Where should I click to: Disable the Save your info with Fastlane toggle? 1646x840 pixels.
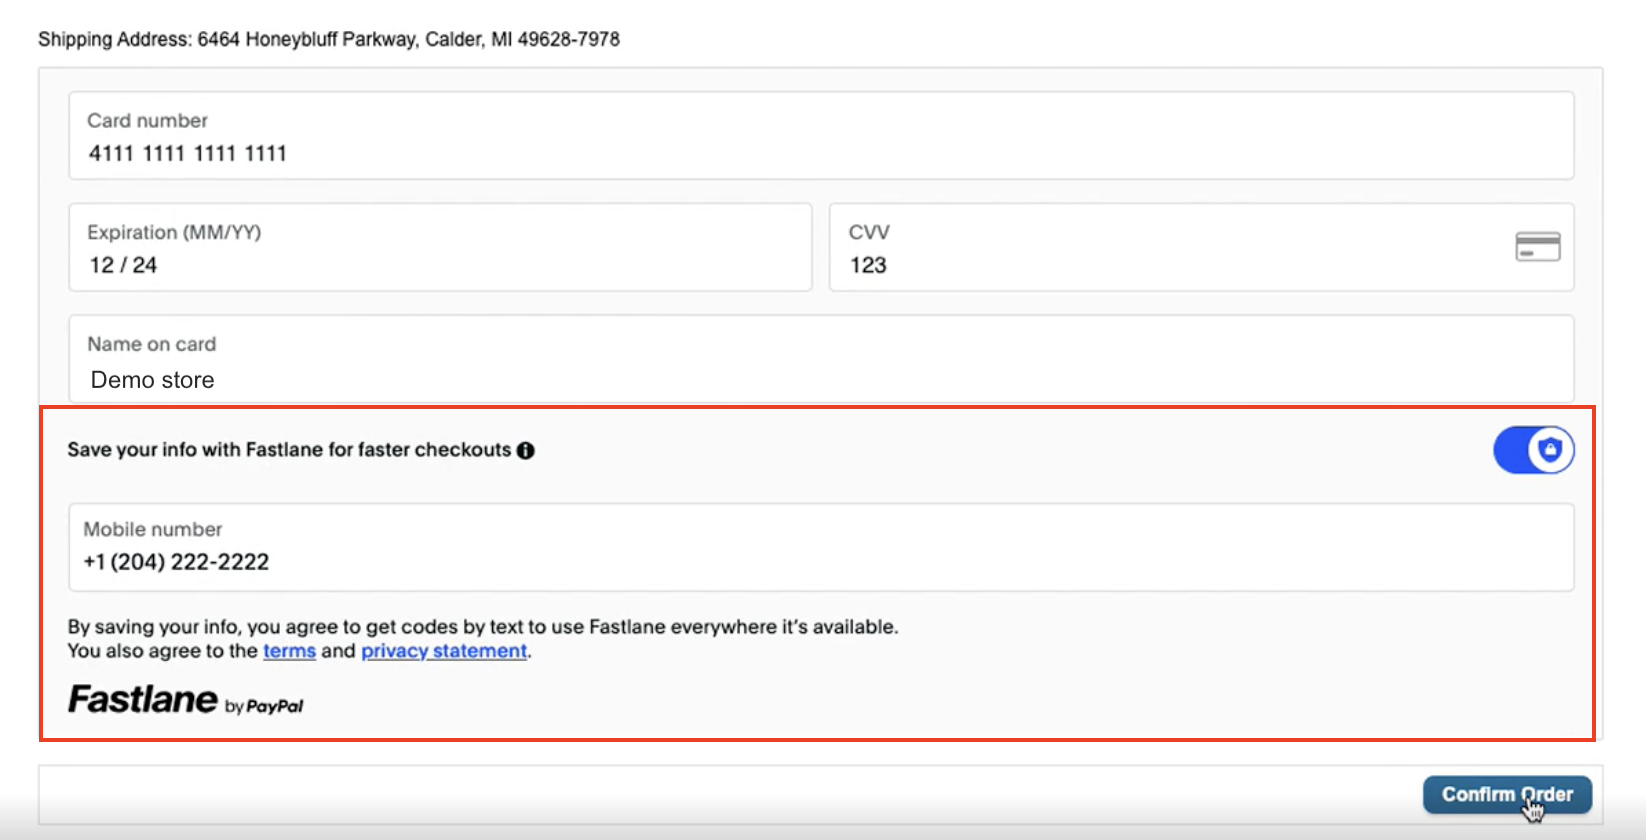pyautogui.click(x=1532, y=450)
